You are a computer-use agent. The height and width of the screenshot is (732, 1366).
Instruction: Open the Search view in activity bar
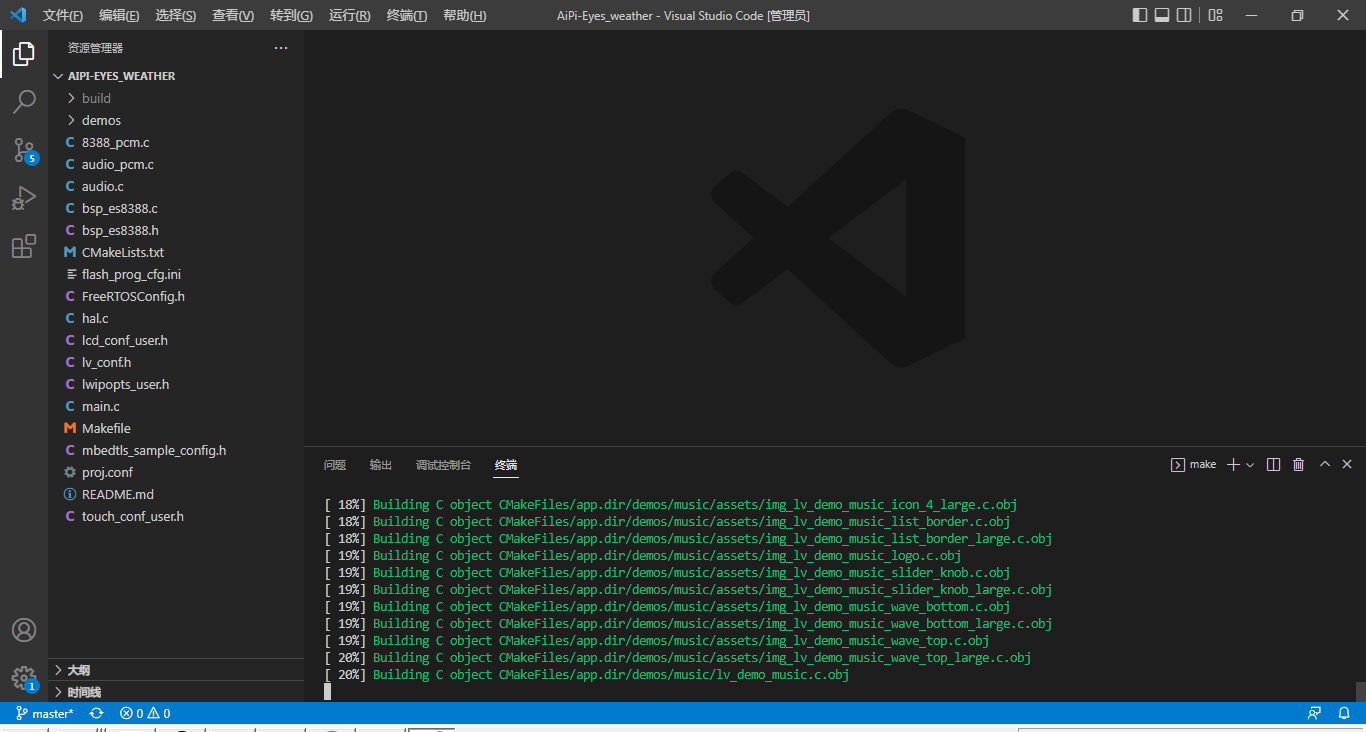24,102
